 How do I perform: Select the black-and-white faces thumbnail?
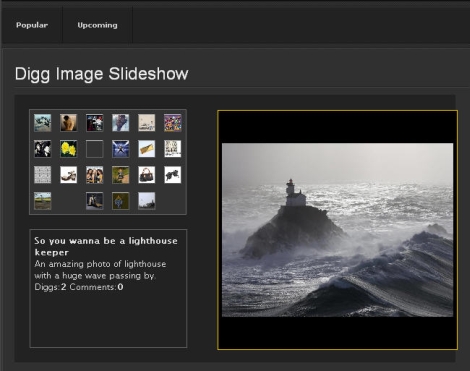pyautogui.click(x=43, y=149)
